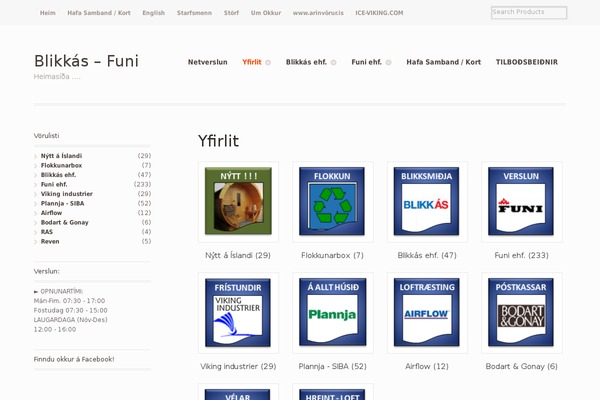The width and height of the screenshot is (600, 400).
Task: Open the Netverslun main menu item
Action: pyautogui.click(x=208, y=62)
